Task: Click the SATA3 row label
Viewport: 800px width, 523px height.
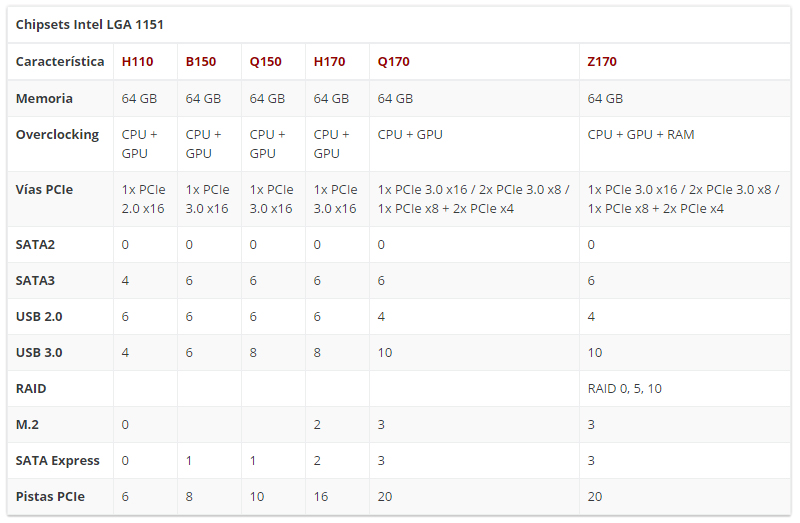Action: point(36,281)
